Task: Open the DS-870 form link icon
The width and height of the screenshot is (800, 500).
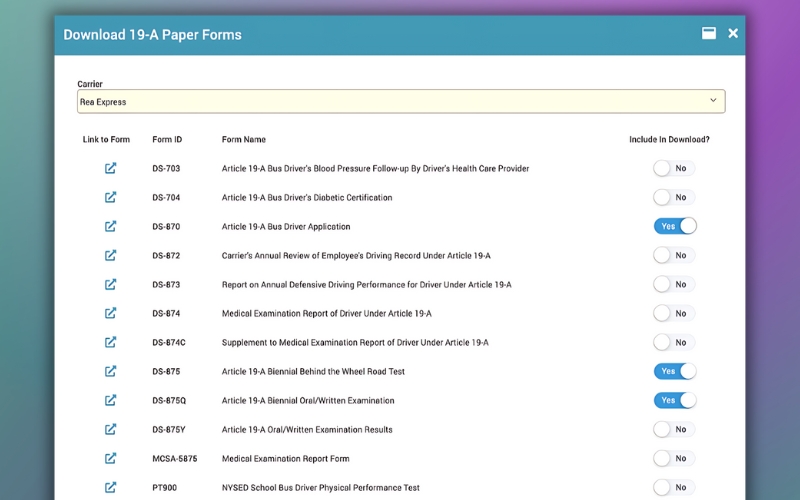Action: point(110,227)
